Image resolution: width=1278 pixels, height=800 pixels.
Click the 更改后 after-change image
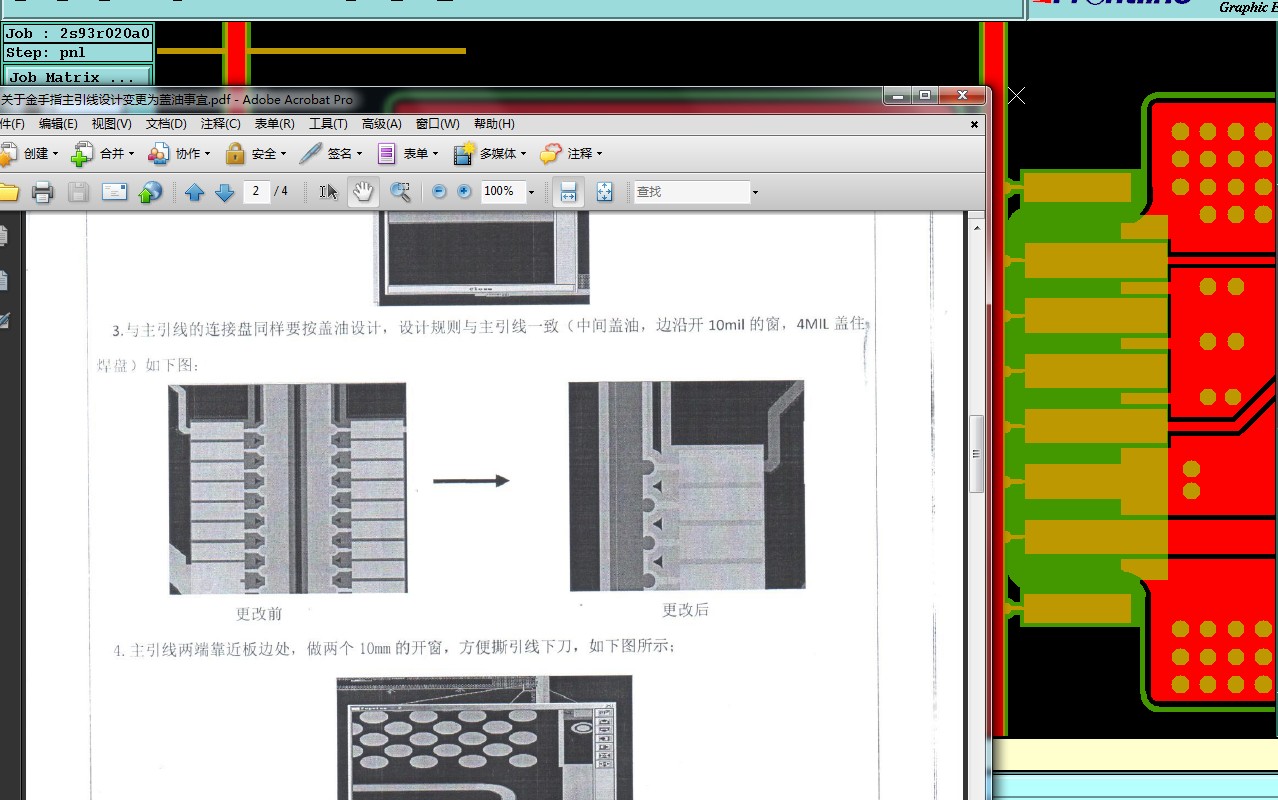click(687, 486)
